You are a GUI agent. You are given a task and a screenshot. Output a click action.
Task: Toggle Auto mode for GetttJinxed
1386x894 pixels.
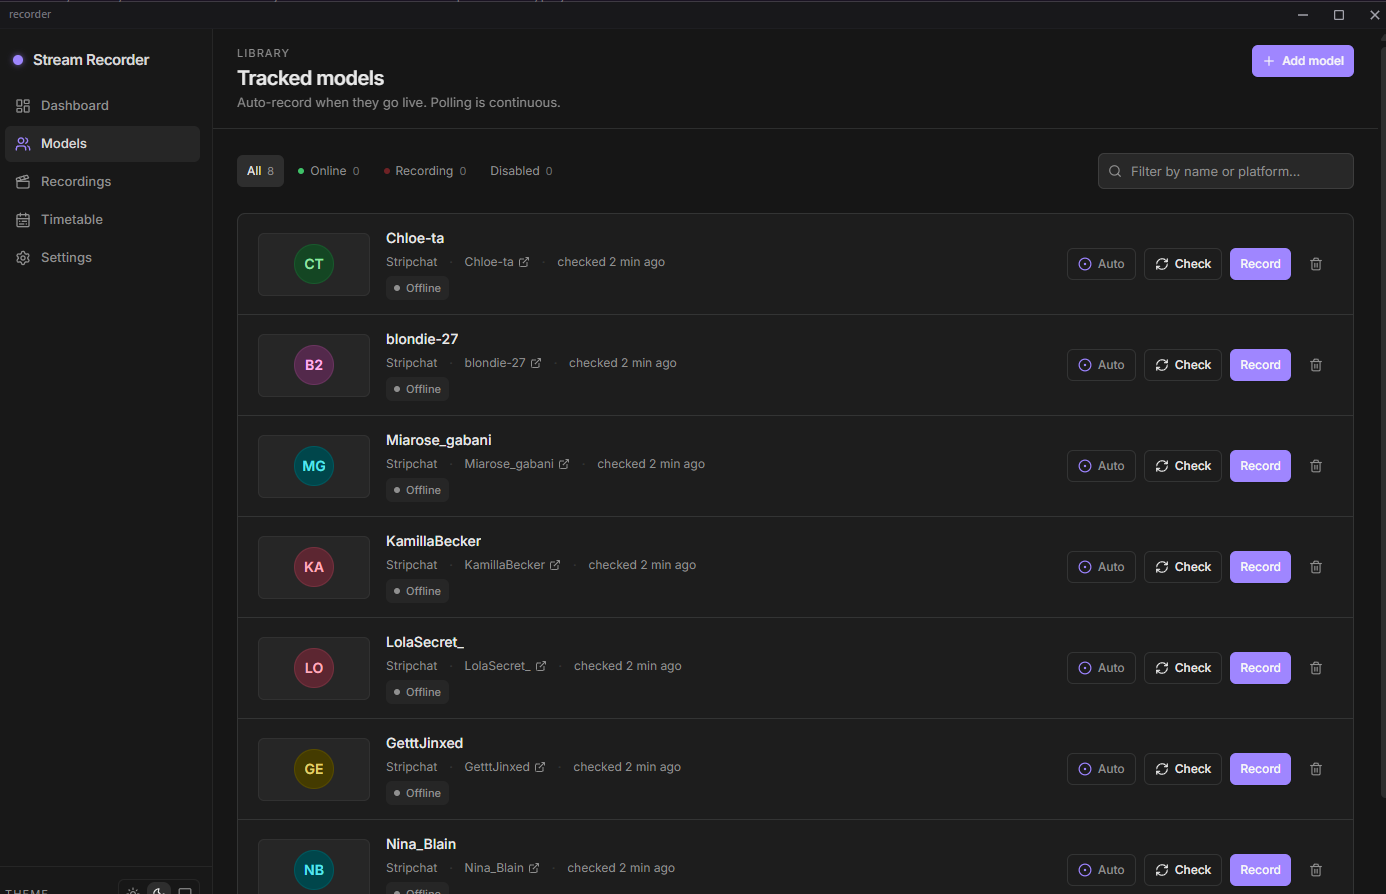(1101, 769)
